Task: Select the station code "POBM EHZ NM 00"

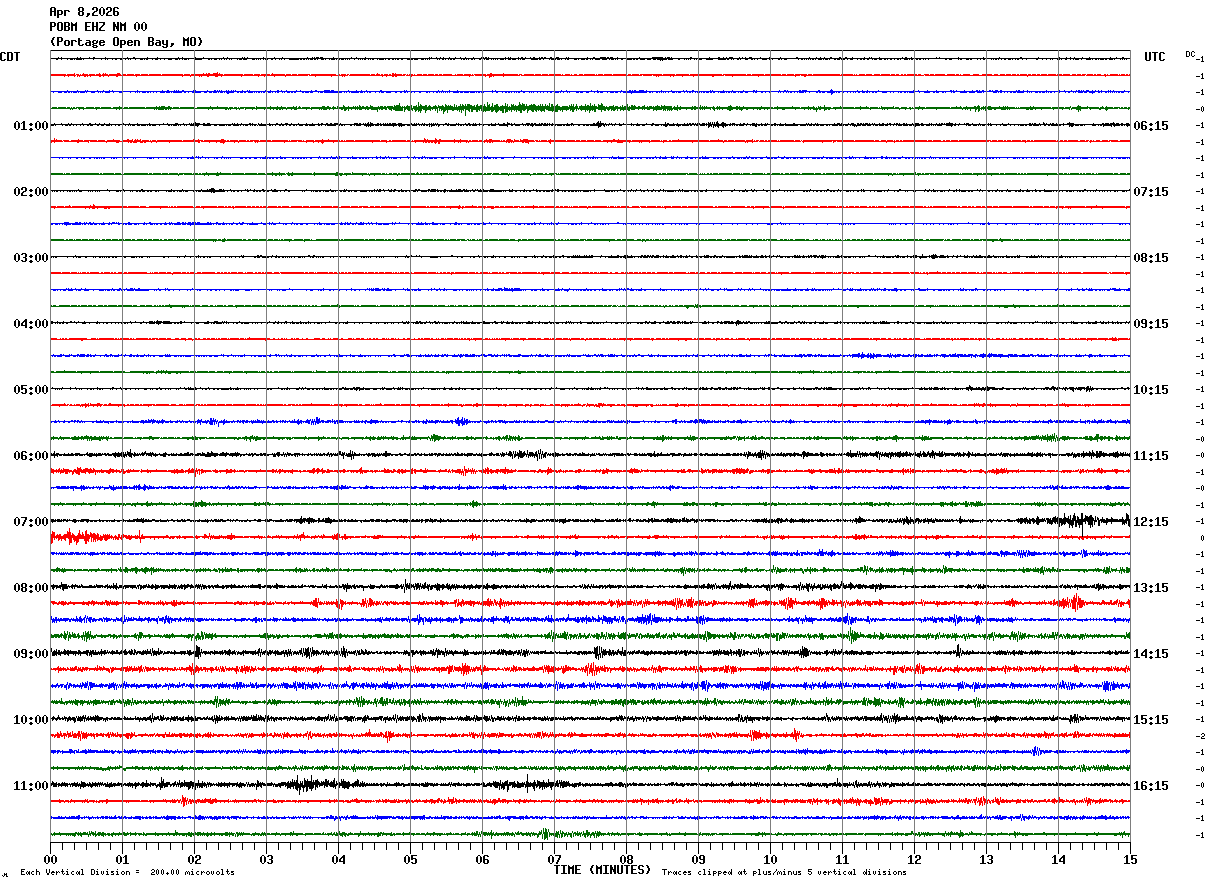Action: [98, 27]
